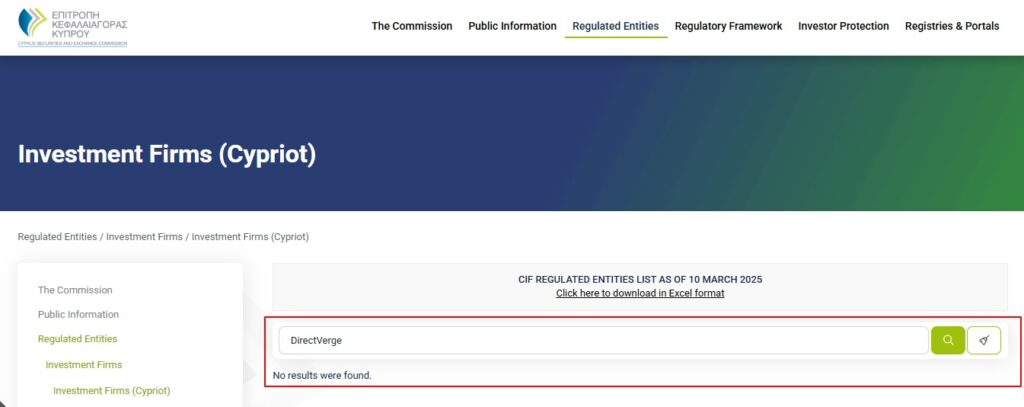Click Investment Firms breadcrumb link
Viewport: 1024px width, 407px height.
[144, 236]
